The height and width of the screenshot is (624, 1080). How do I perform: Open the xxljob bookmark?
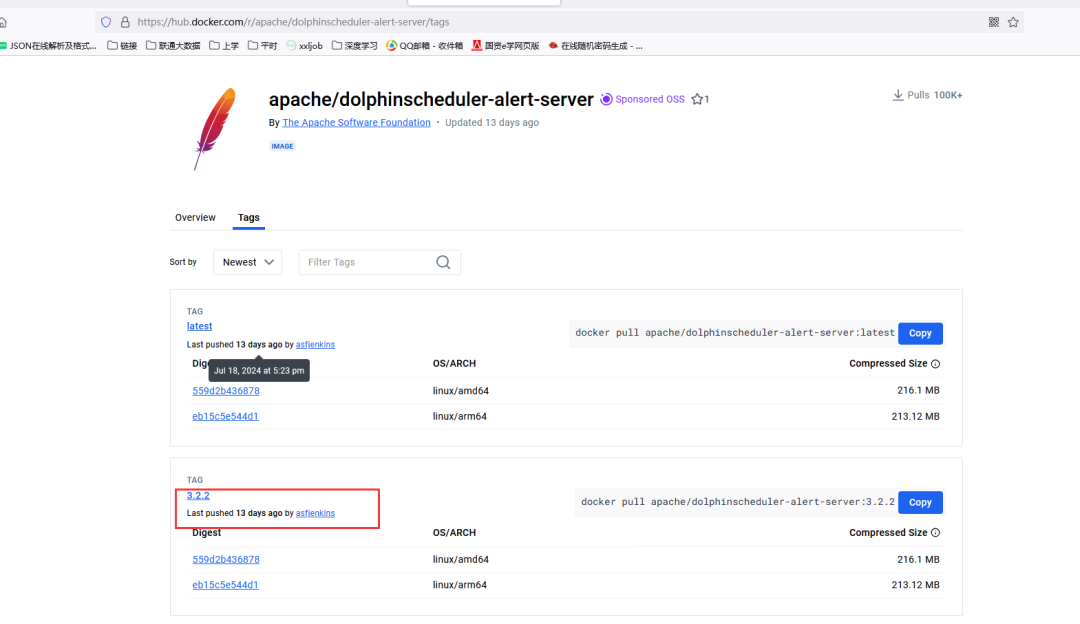pyautogui.click(x=304, y=46)
